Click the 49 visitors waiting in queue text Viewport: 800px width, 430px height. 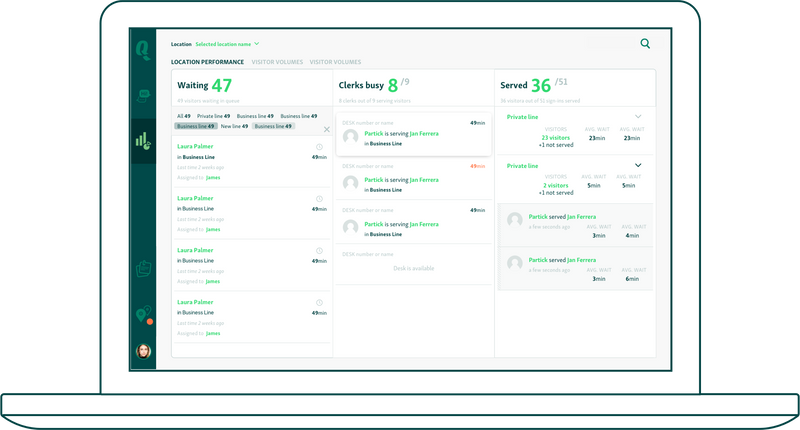tap(208, 101)
